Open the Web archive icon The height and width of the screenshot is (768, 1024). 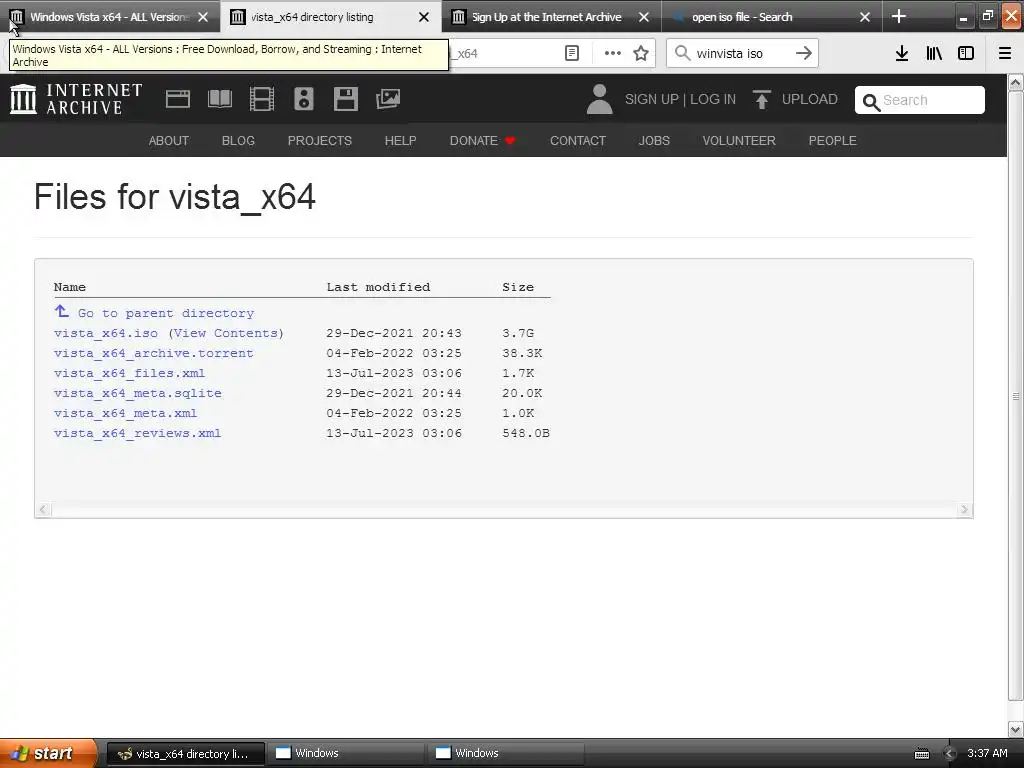(178, 99)
